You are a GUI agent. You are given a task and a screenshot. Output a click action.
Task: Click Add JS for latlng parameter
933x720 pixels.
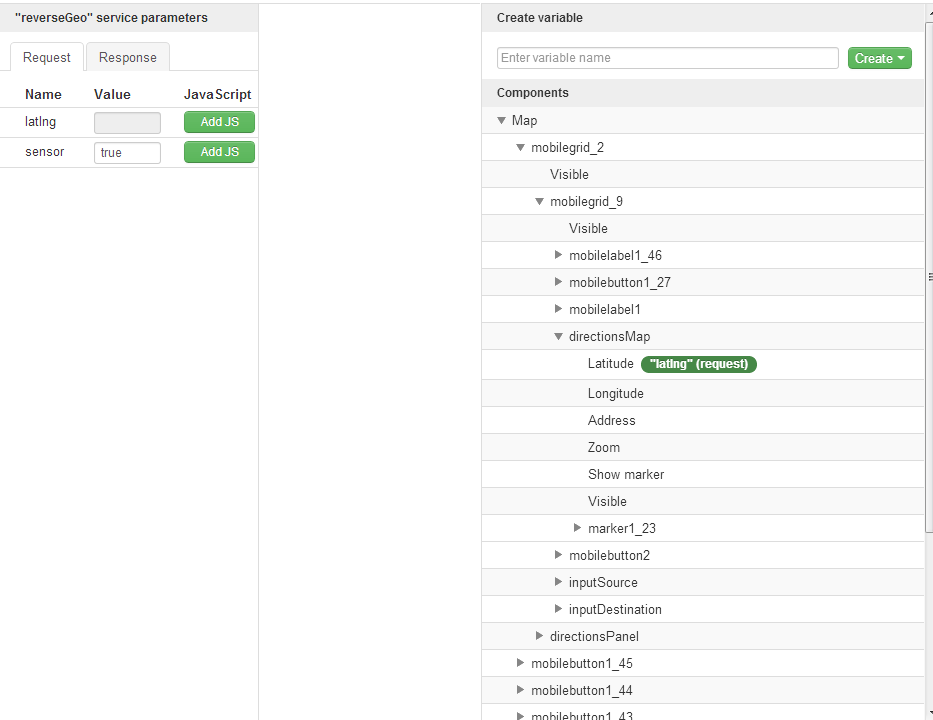(x=219, y=122)
